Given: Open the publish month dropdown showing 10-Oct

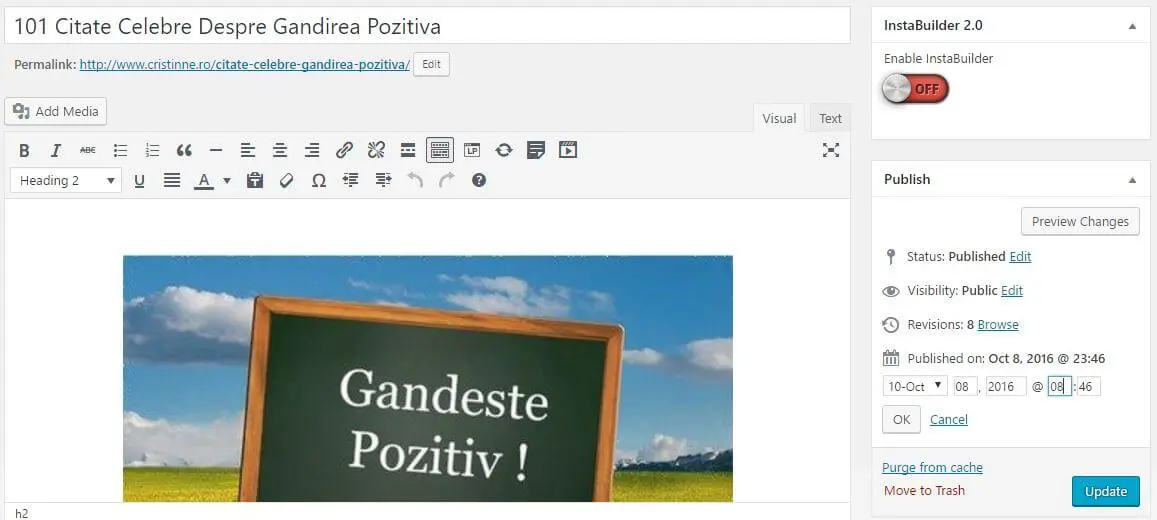Looking at the screenshot, I should (x=914, y=386).
